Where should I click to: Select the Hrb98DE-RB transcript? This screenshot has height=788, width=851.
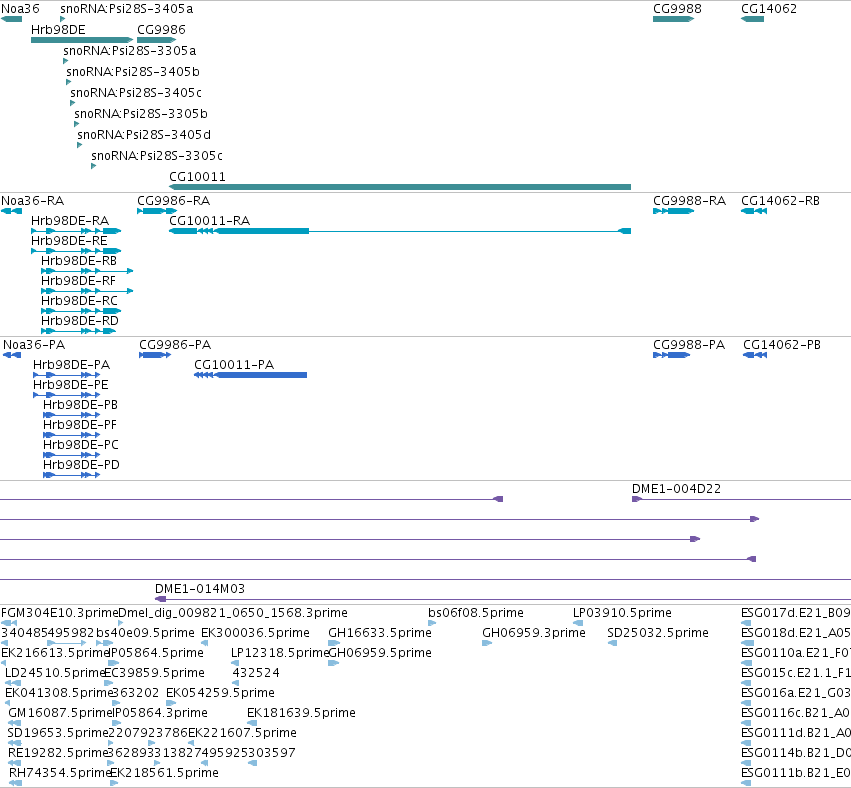(x=87, y=271)
